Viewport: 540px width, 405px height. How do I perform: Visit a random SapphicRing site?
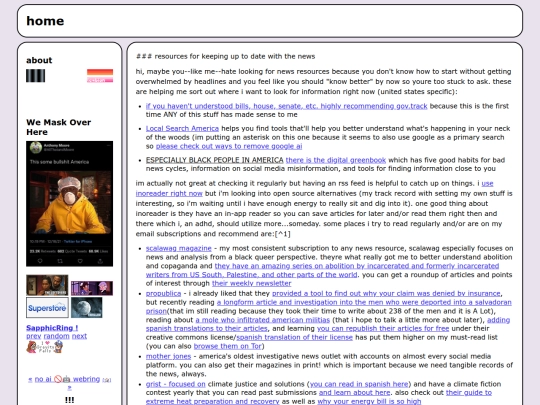(56, 336)
